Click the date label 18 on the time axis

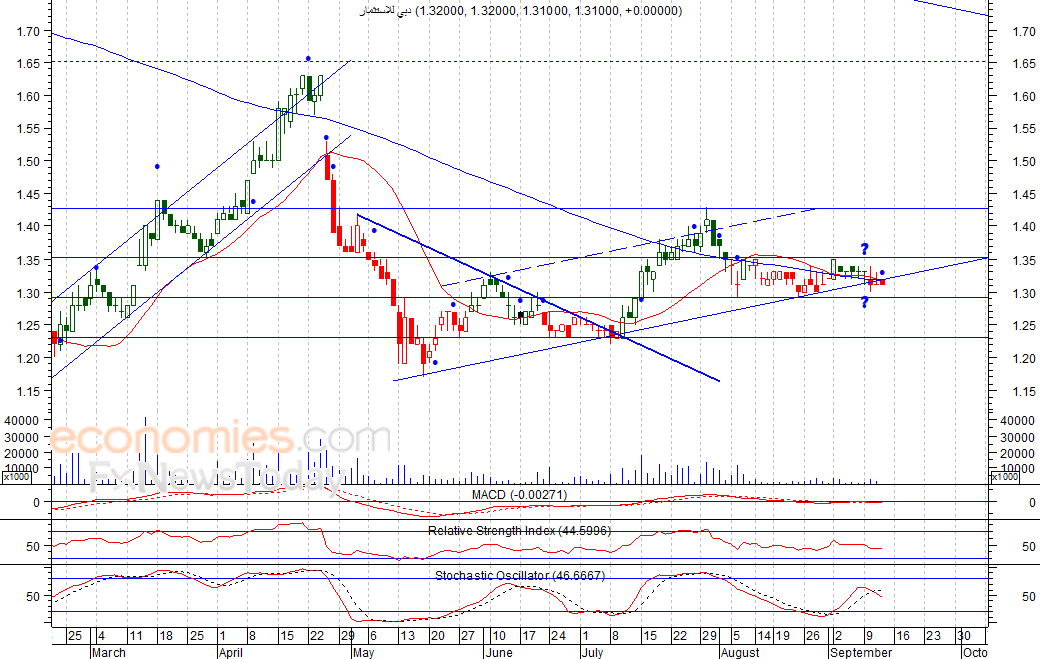coord(165,636)
